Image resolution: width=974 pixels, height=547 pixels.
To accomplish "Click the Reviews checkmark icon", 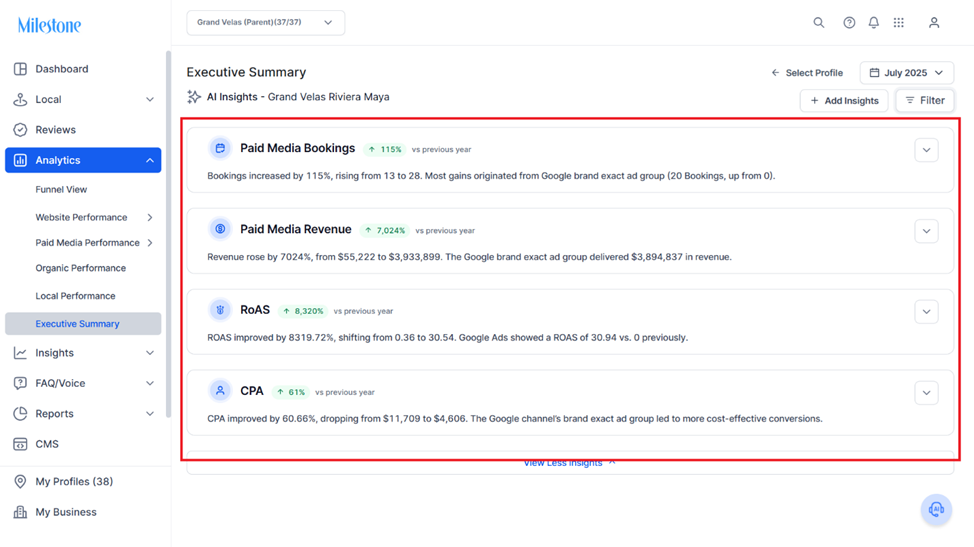I will click(20, 130).
